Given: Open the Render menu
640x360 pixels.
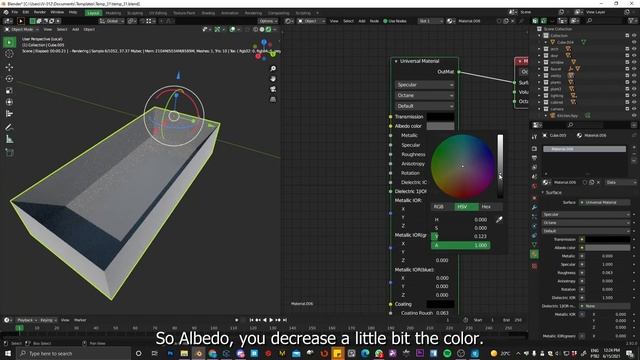Looking at the screenshot, I should pyautogui.click(x=40, y=12).
